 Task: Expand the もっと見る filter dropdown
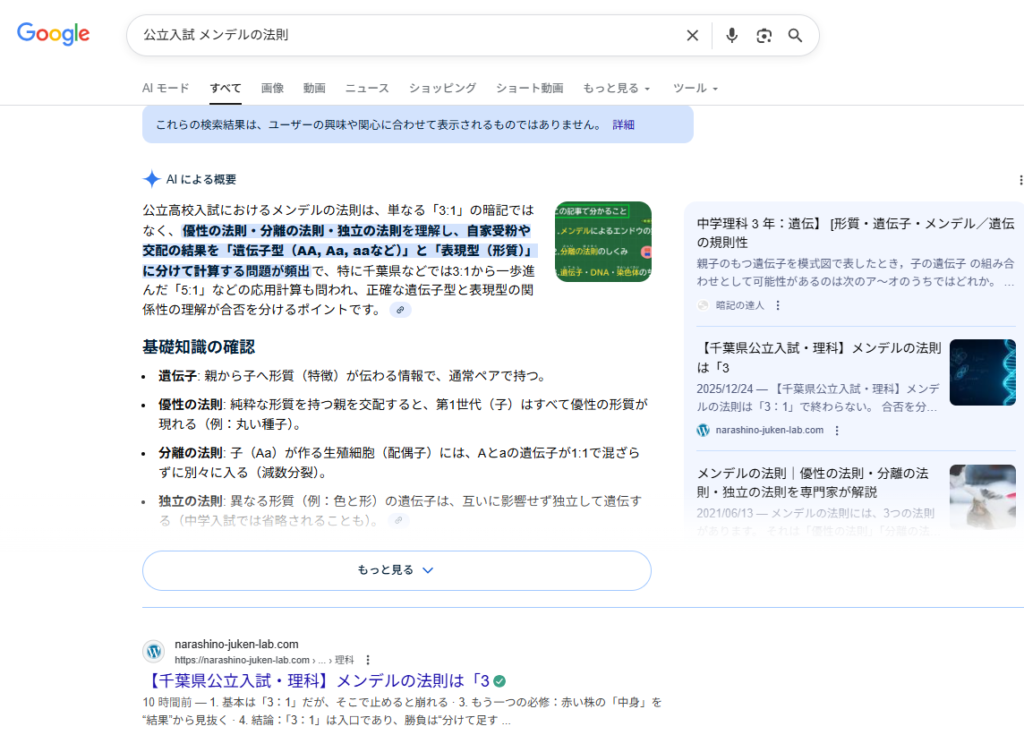616,88
